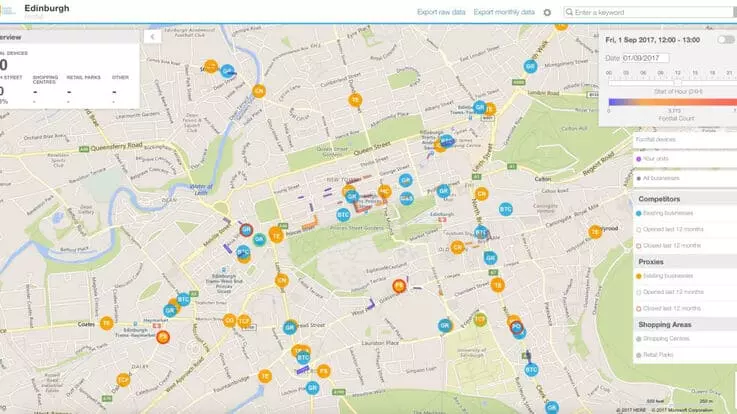
Task: Enable Proxies Closed last 12 months
Action: [685, 309]
